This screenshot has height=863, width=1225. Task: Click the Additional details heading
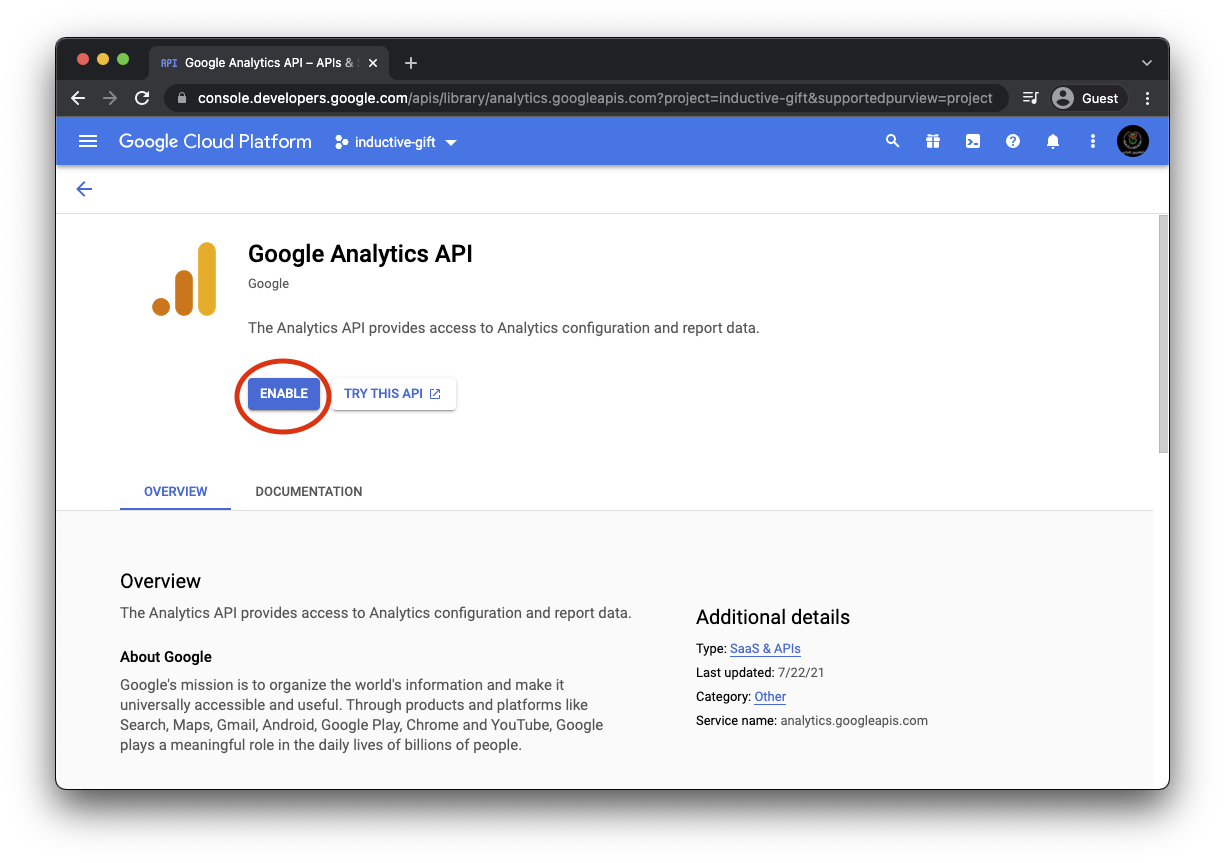coord(773,617)
